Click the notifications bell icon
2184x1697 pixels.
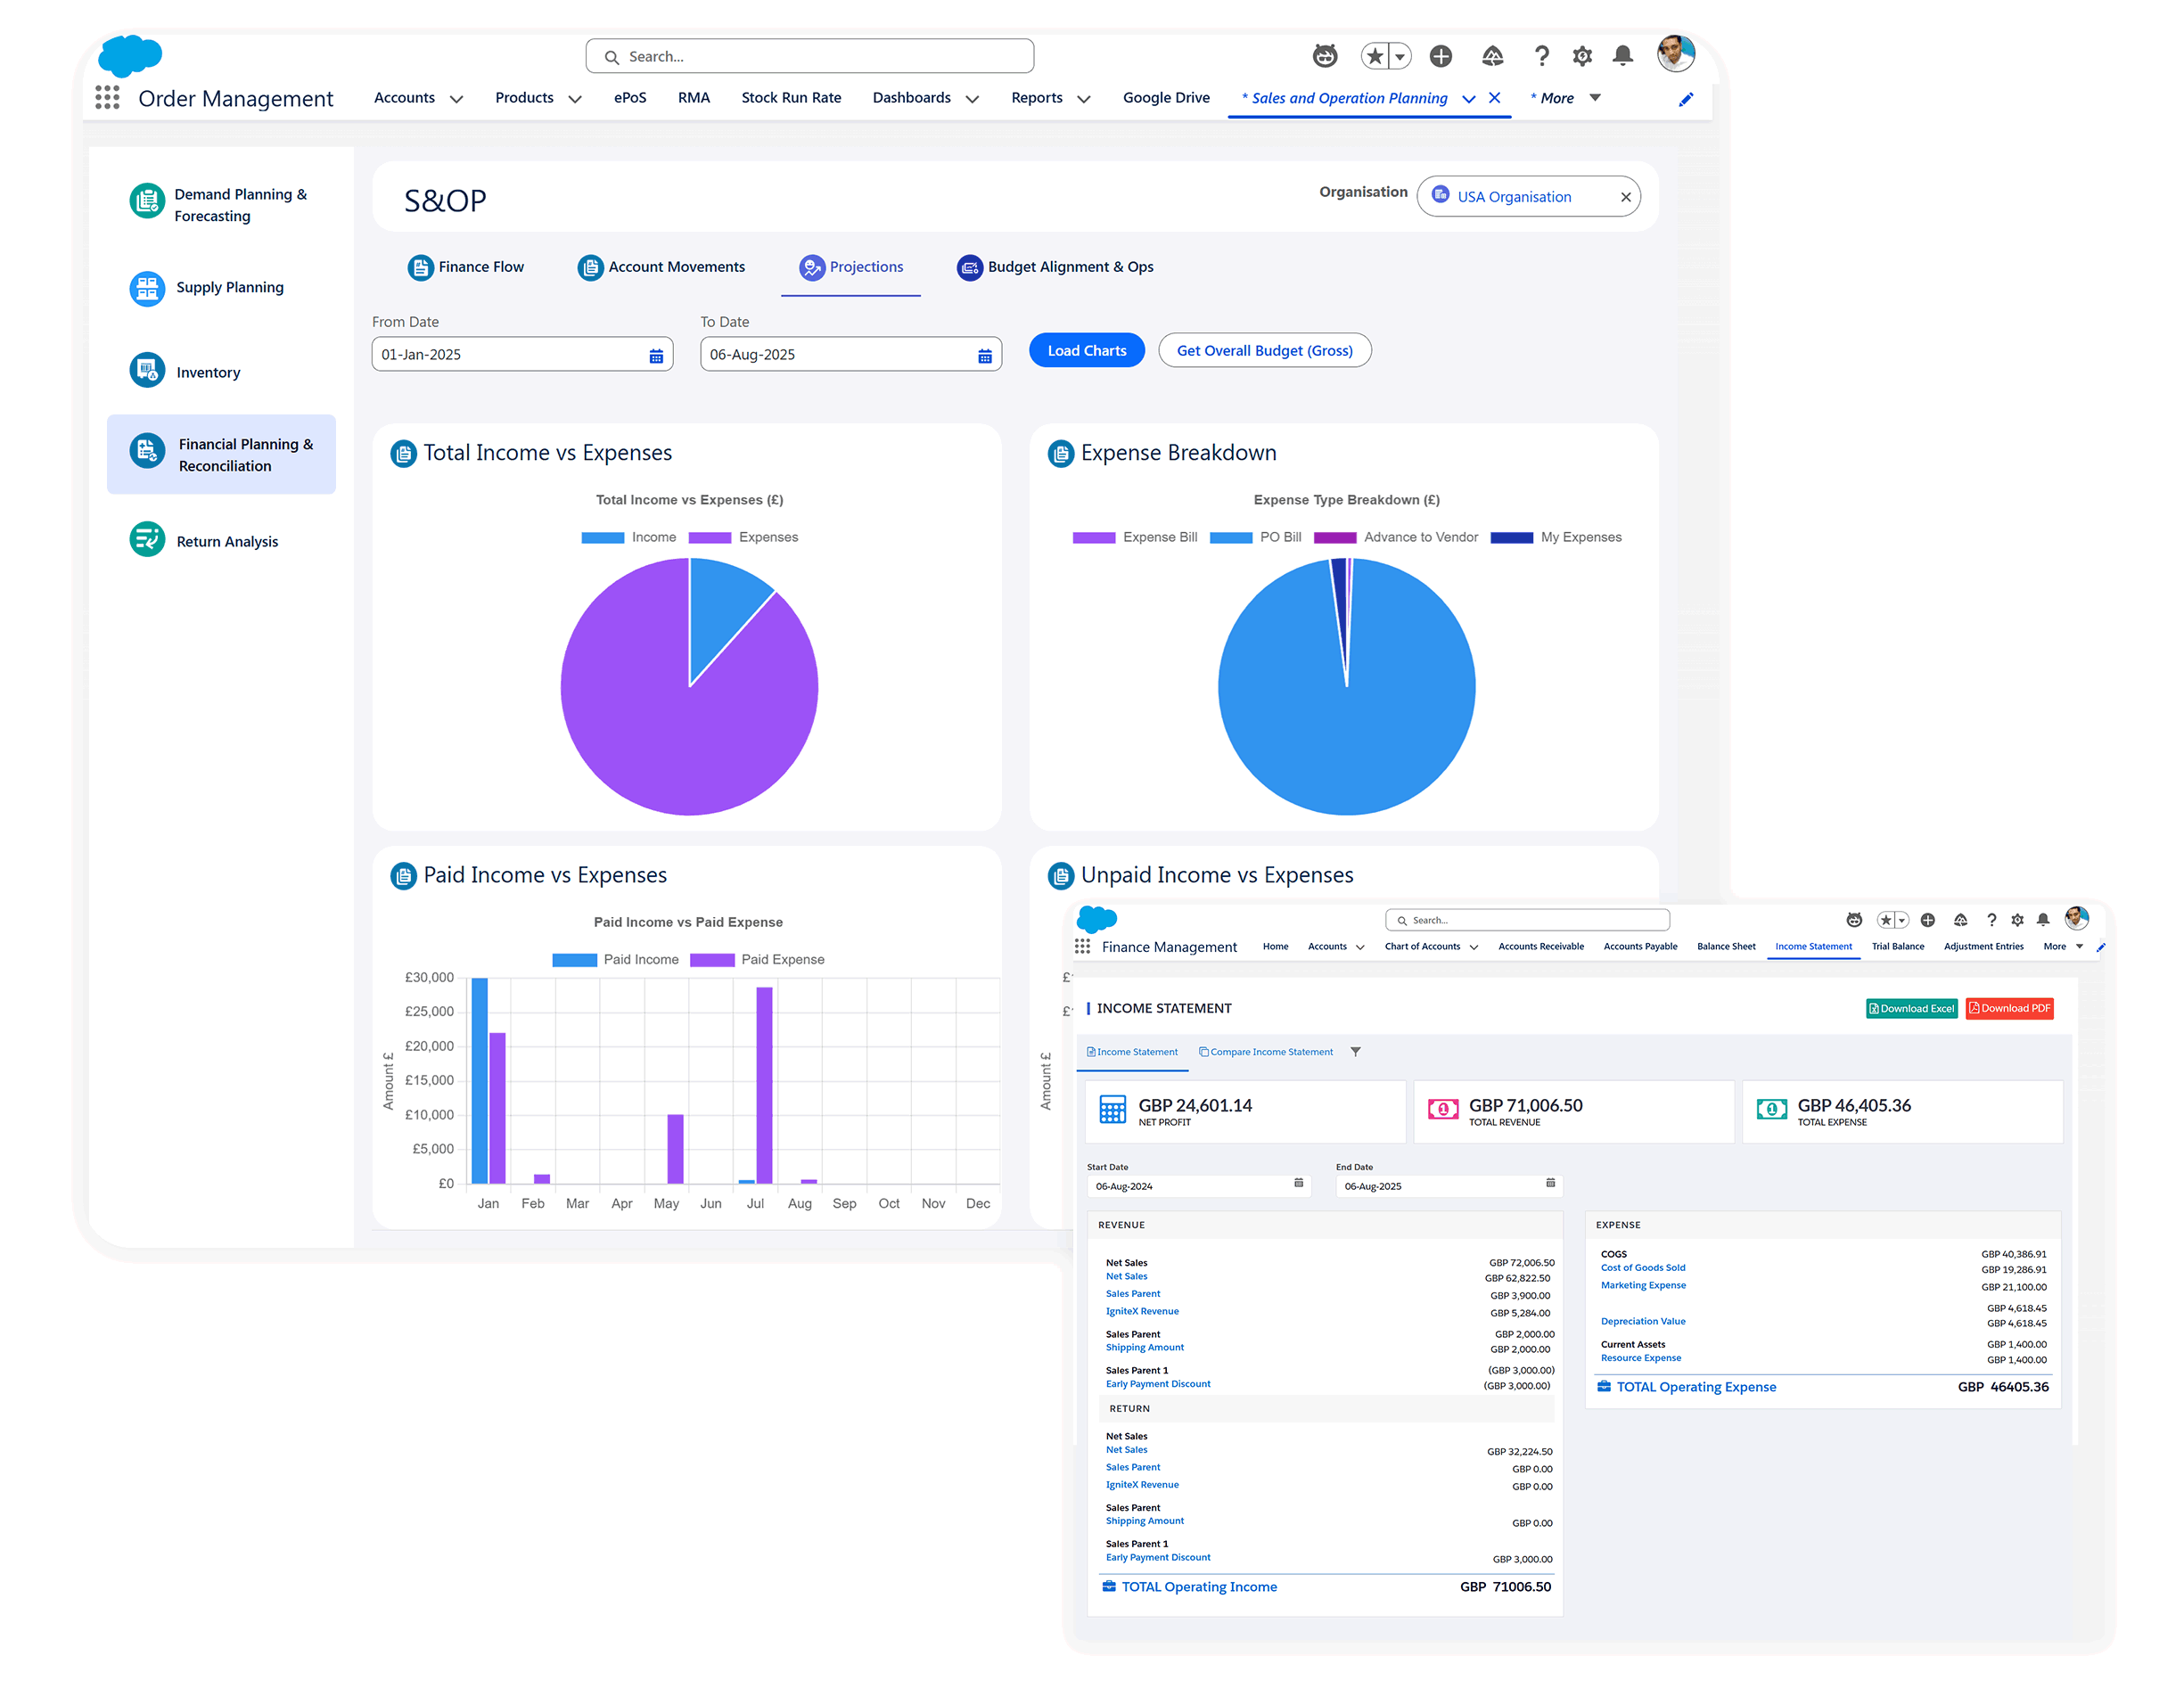(1622, 56)
